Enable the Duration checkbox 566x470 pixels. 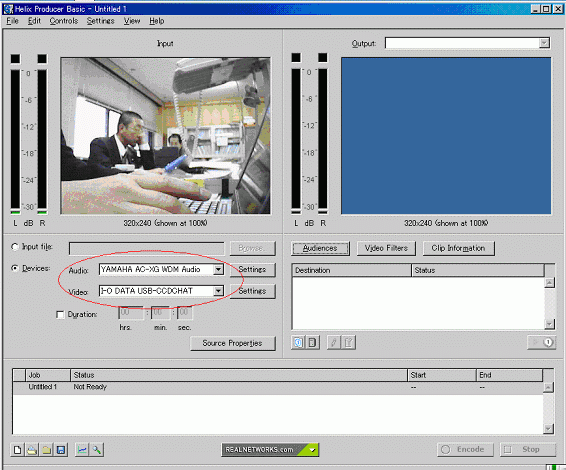tap(60, 315)
